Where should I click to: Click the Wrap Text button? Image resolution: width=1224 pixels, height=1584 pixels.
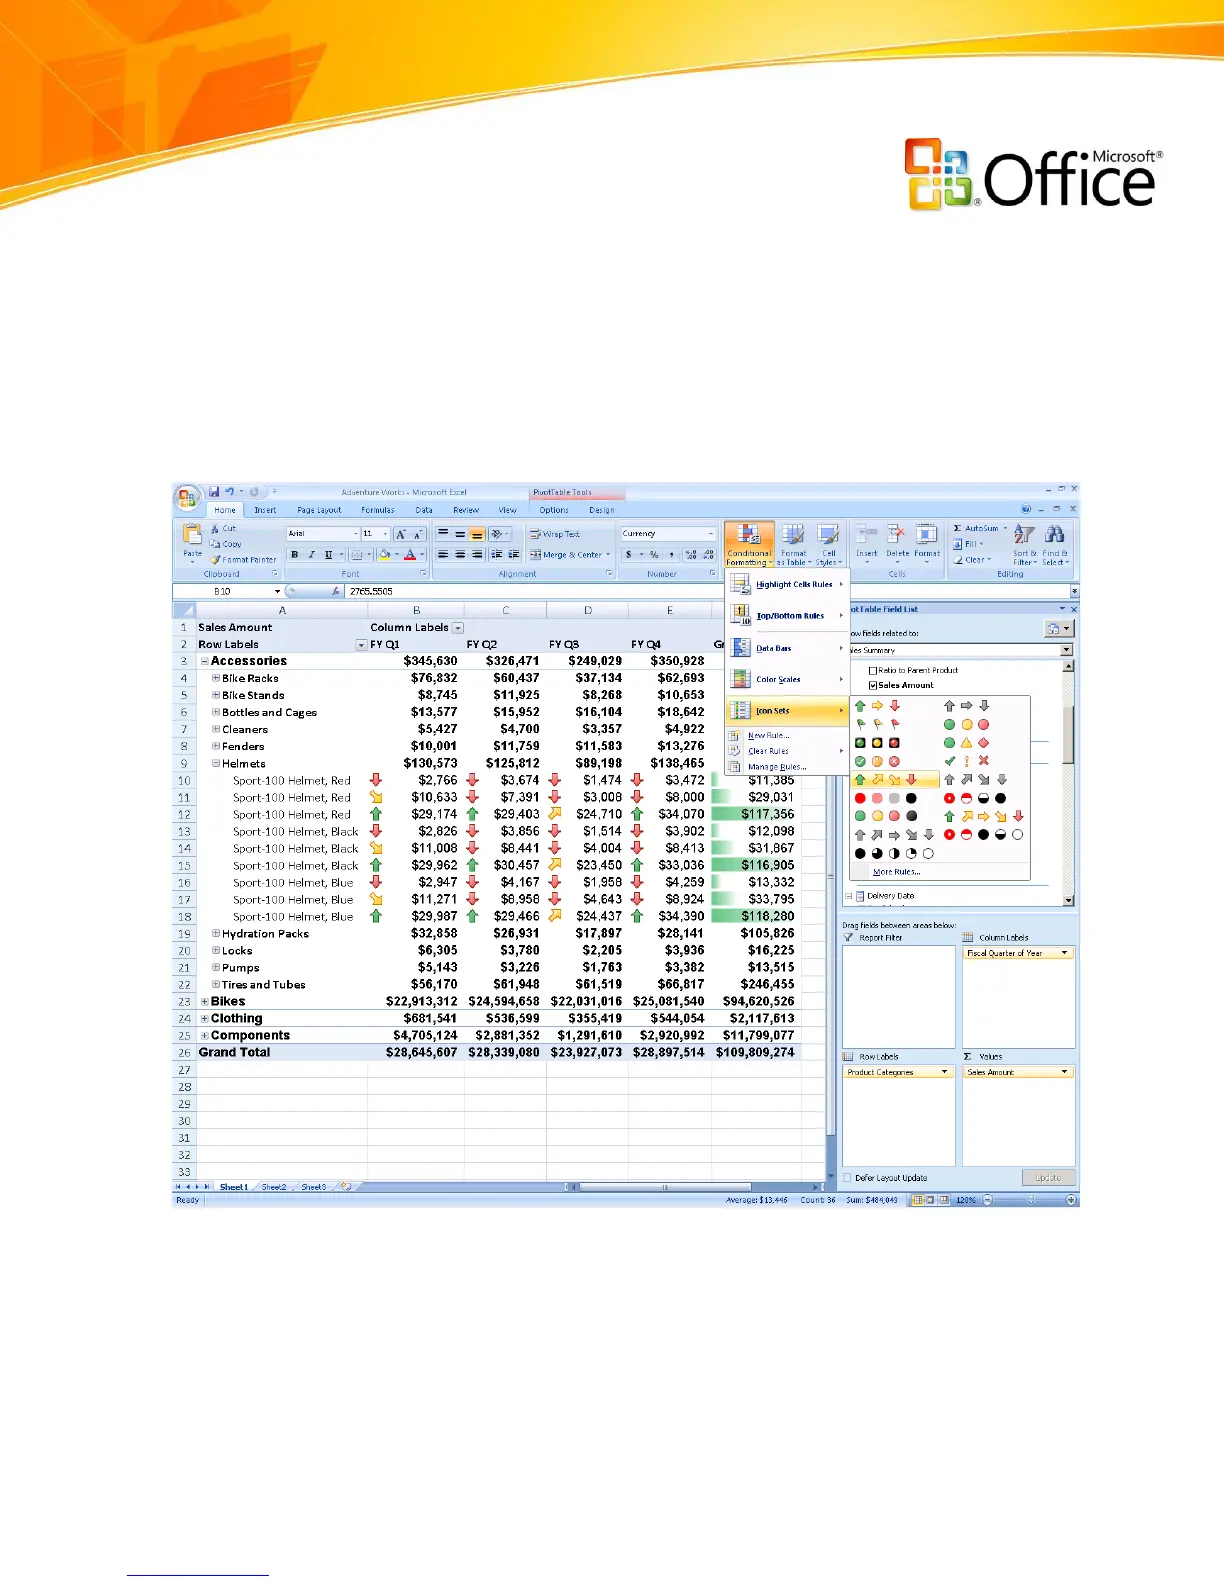[x=555, y=534]
